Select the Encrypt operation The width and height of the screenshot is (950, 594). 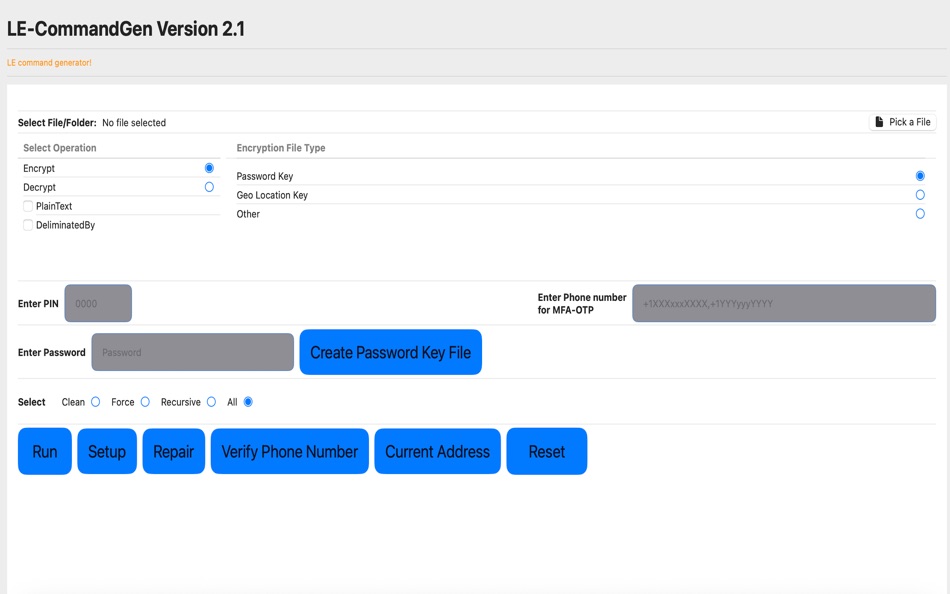pos(209,167)
